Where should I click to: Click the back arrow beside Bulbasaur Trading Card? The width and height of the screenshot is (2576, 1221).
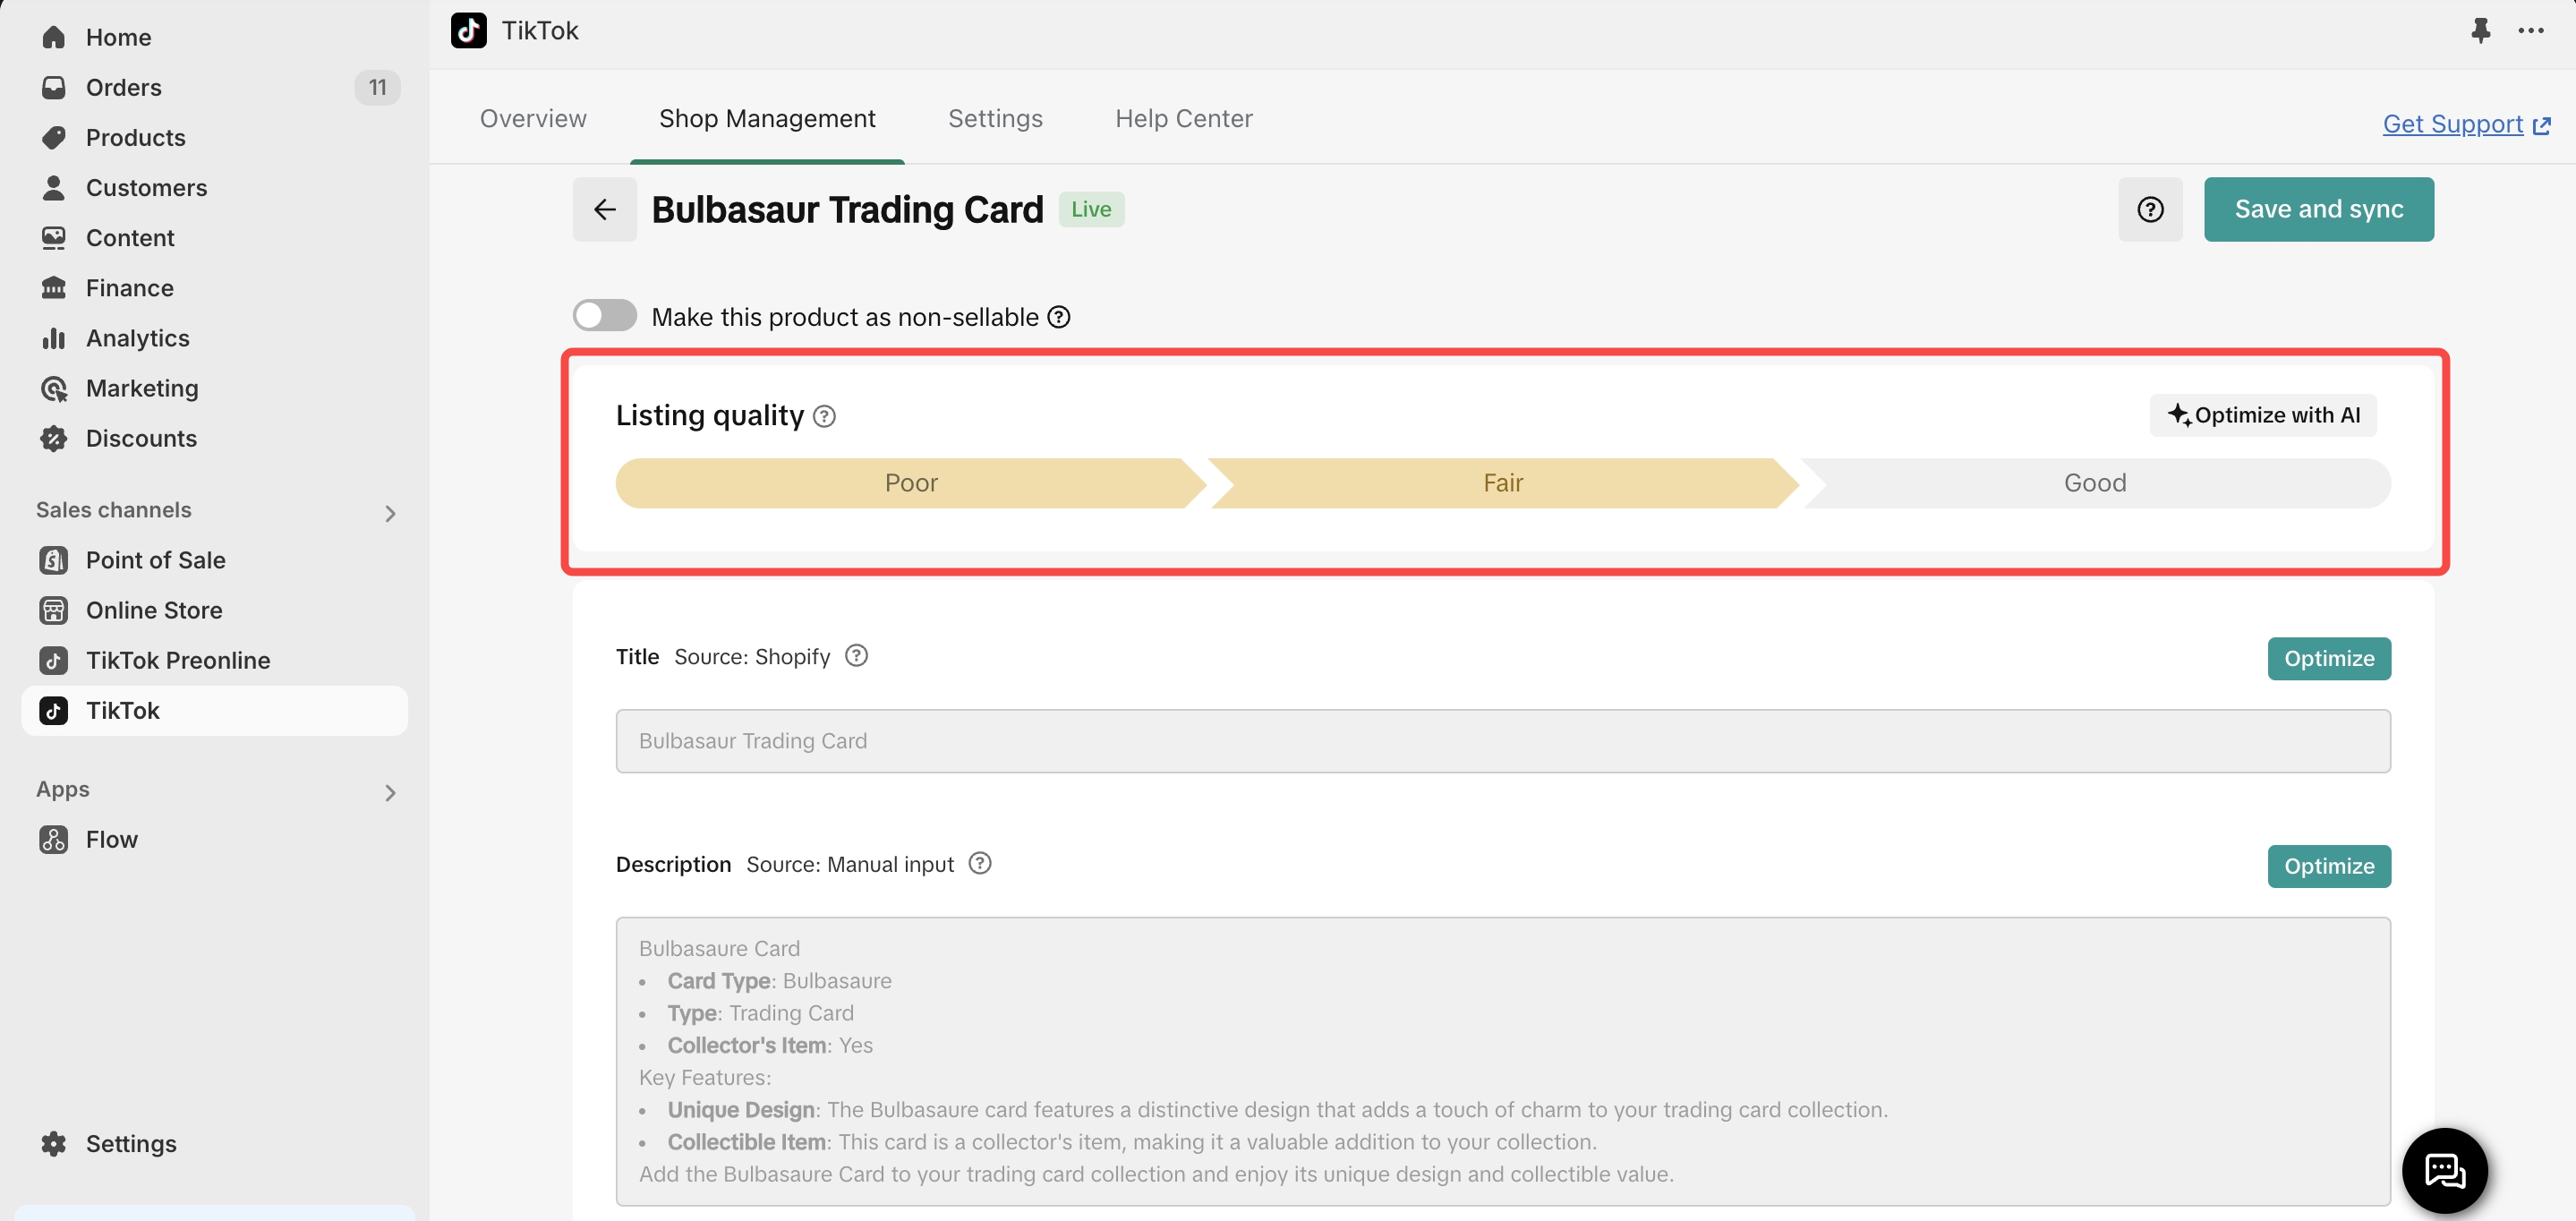click(604, 209)
